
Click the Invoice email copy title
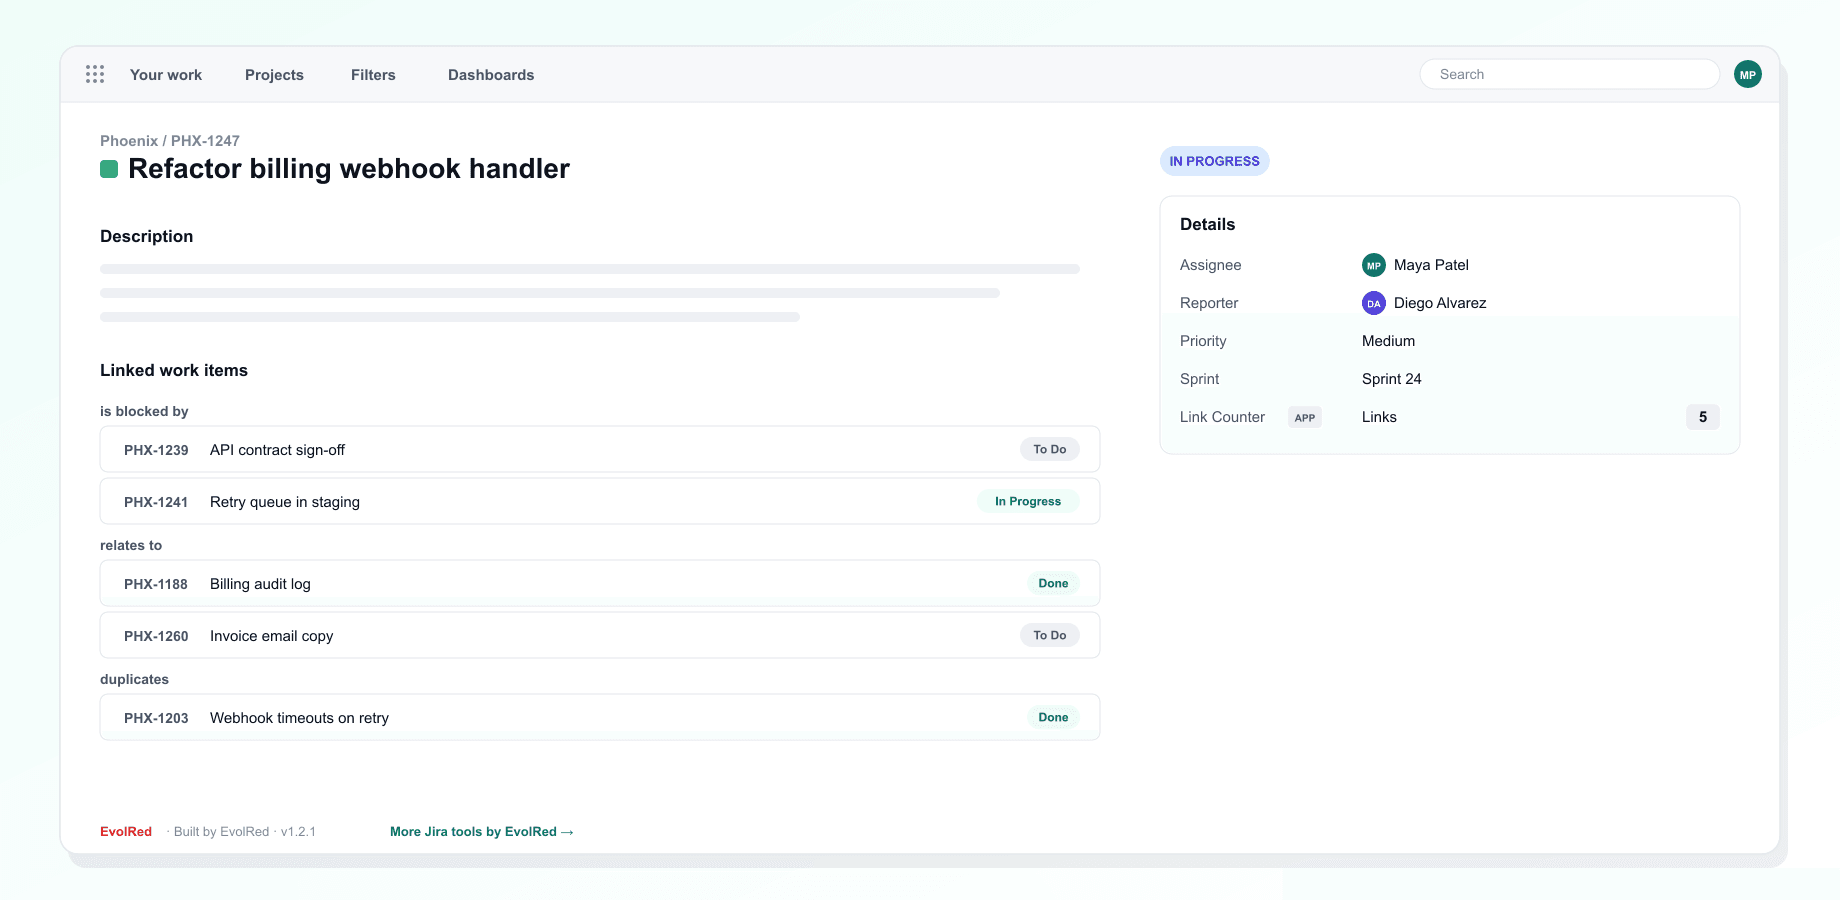coord(271,636)
